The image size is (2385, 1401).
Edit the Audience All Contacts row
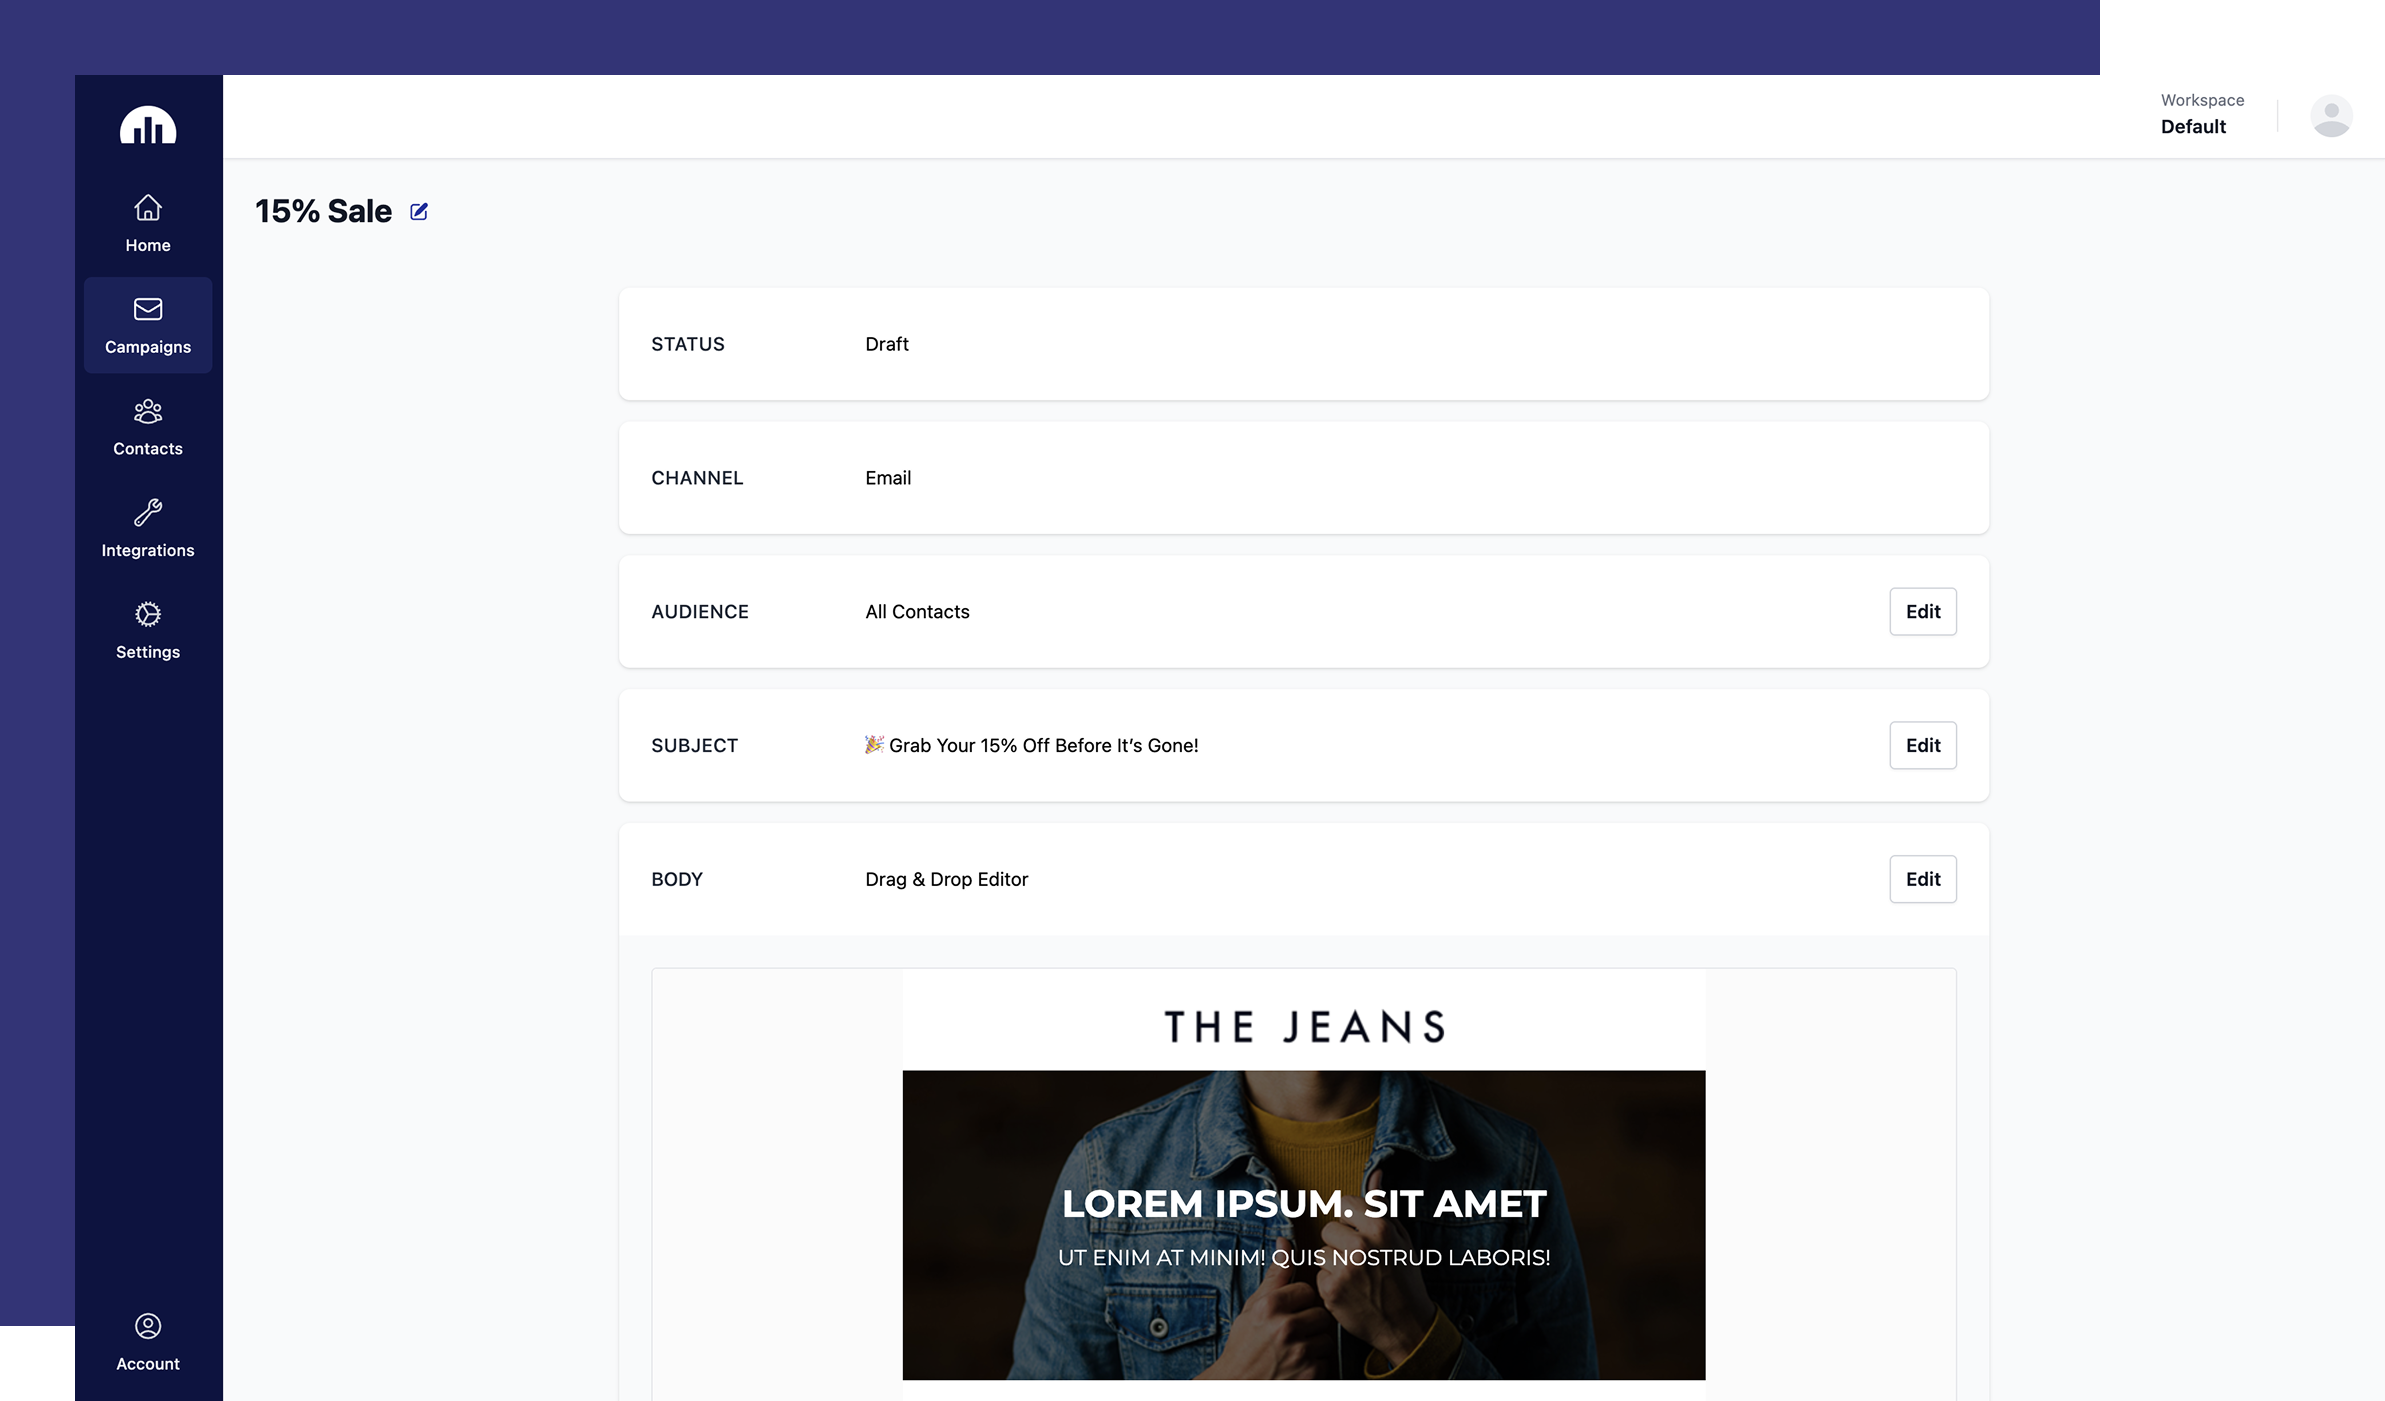click(x=1922, y=611)
